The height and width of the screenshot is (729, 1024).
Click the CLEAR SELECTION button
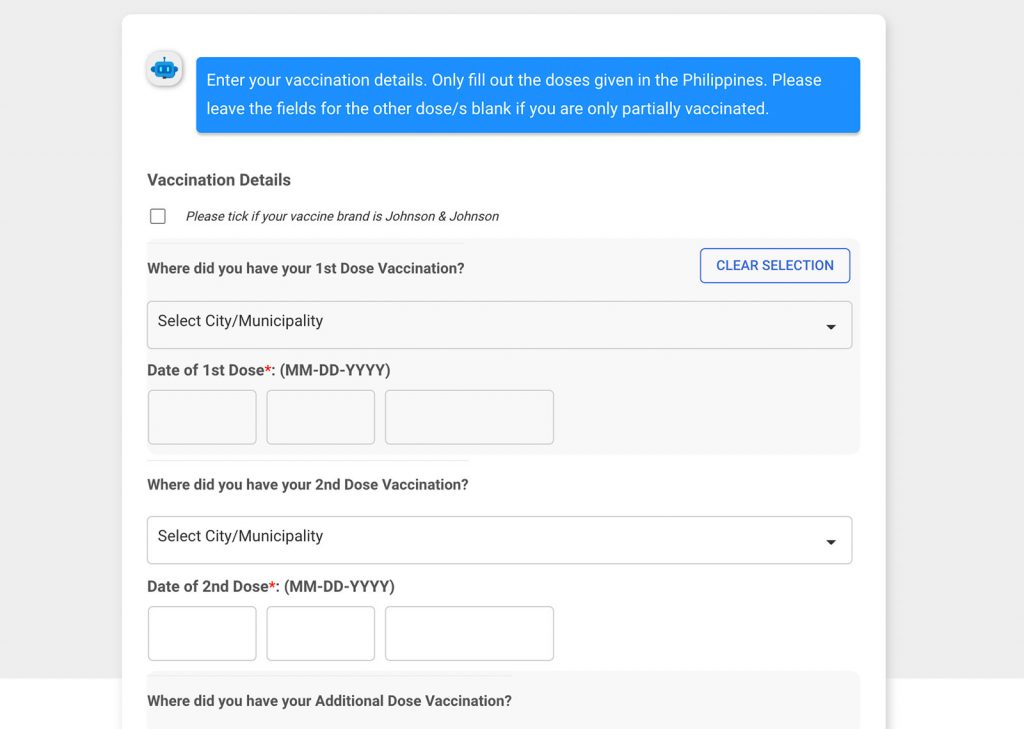click(x=775, y=265)
